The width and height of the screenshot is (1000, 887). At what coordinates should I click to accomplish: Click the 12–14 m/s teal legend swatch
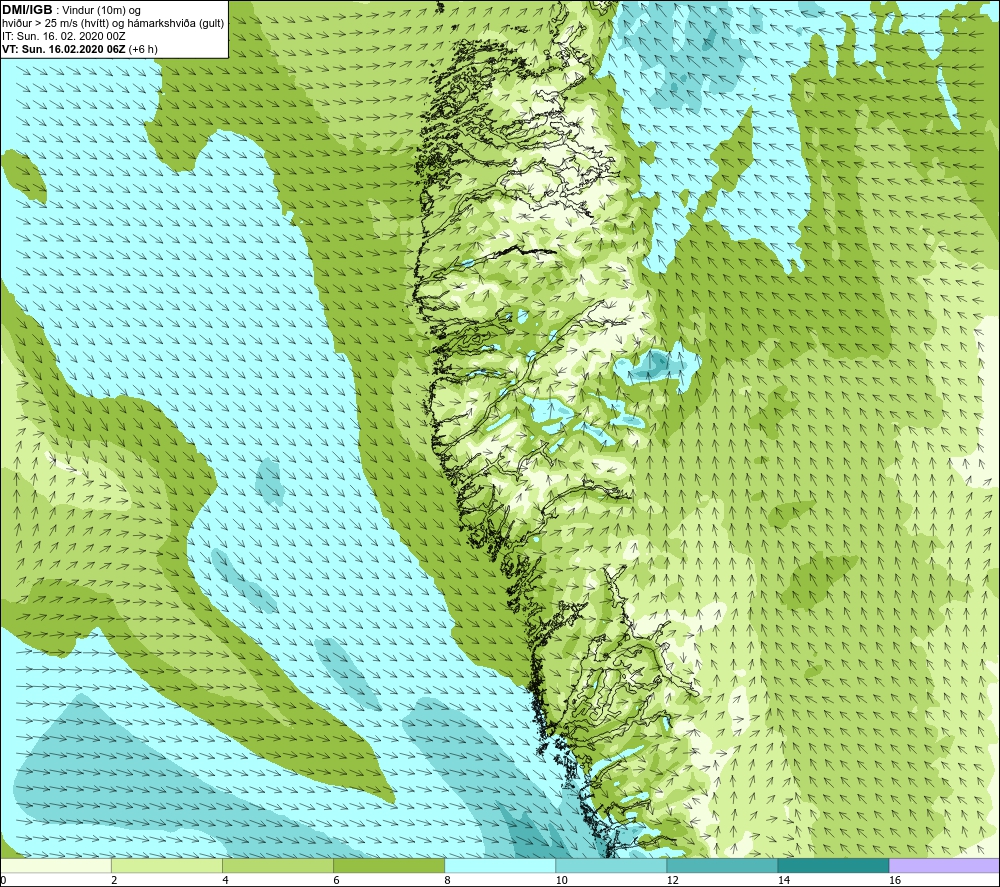coord(721,865)
